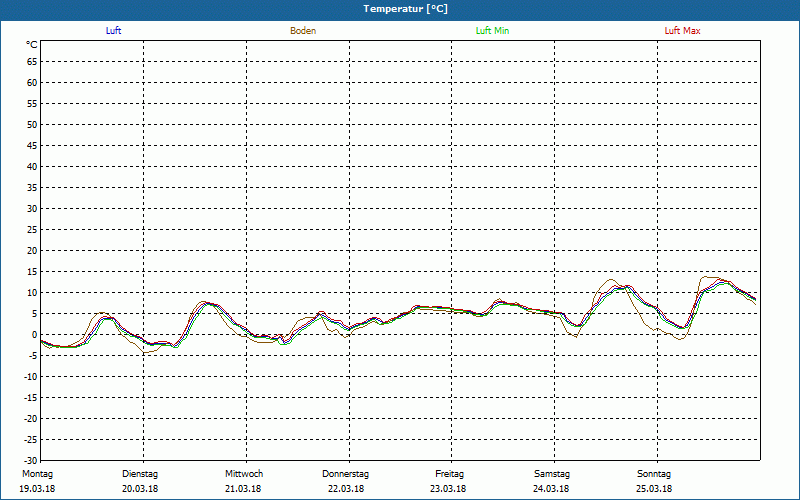Image resolution: width=800 pixels, height=500 pixels.
Task: Click the Temperatur [°C] chart title
Action: pos(406,9)
